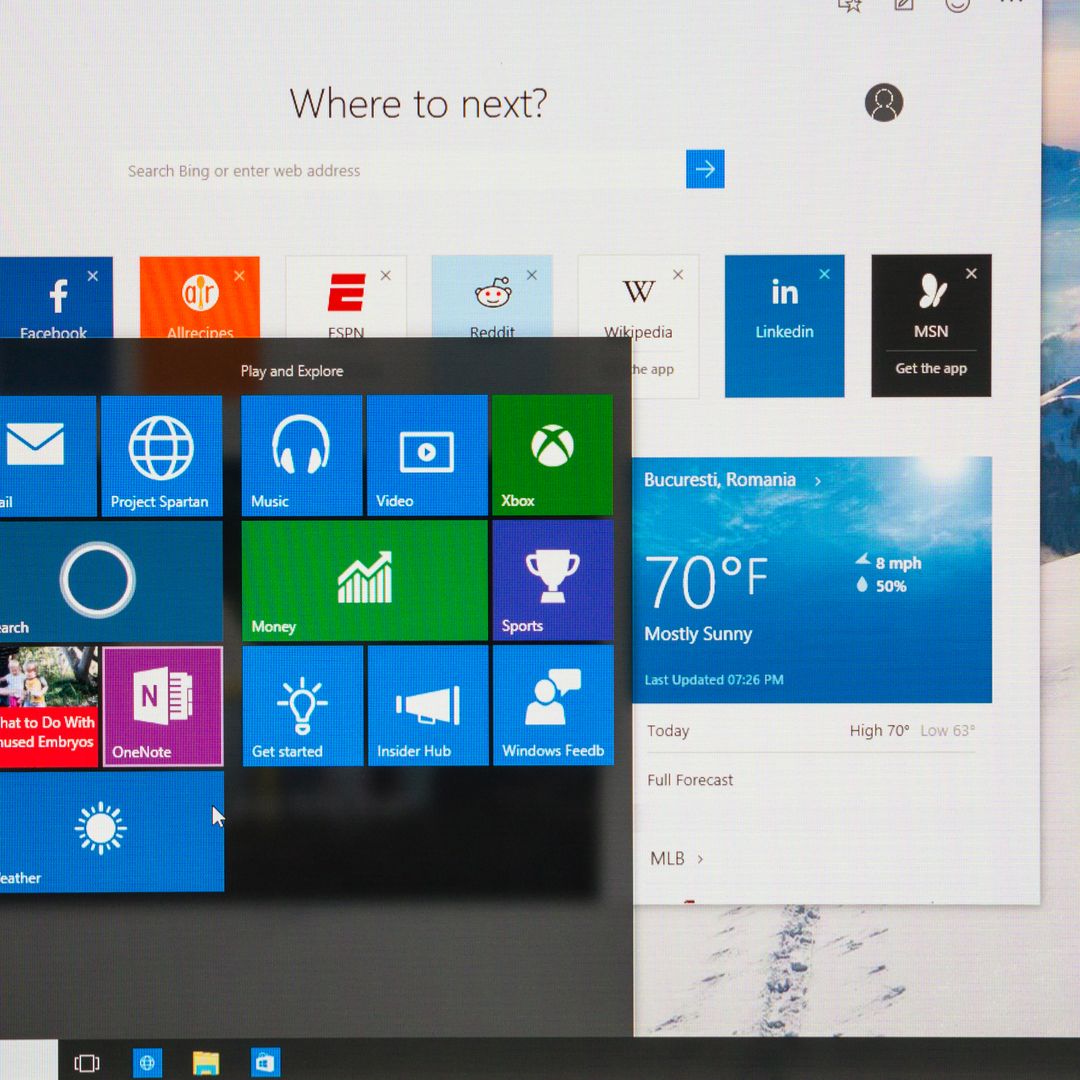The height and width of the screenshot is (1080, 1080).
Task: Open the Music tile
Action: pos(302,455)
